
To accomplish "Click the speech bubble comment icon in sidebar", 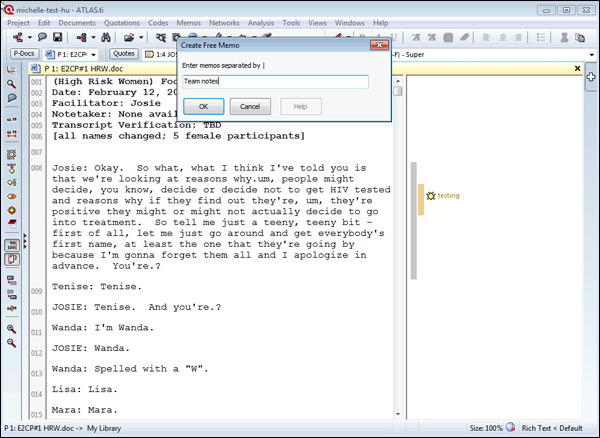I will (11, 98).
